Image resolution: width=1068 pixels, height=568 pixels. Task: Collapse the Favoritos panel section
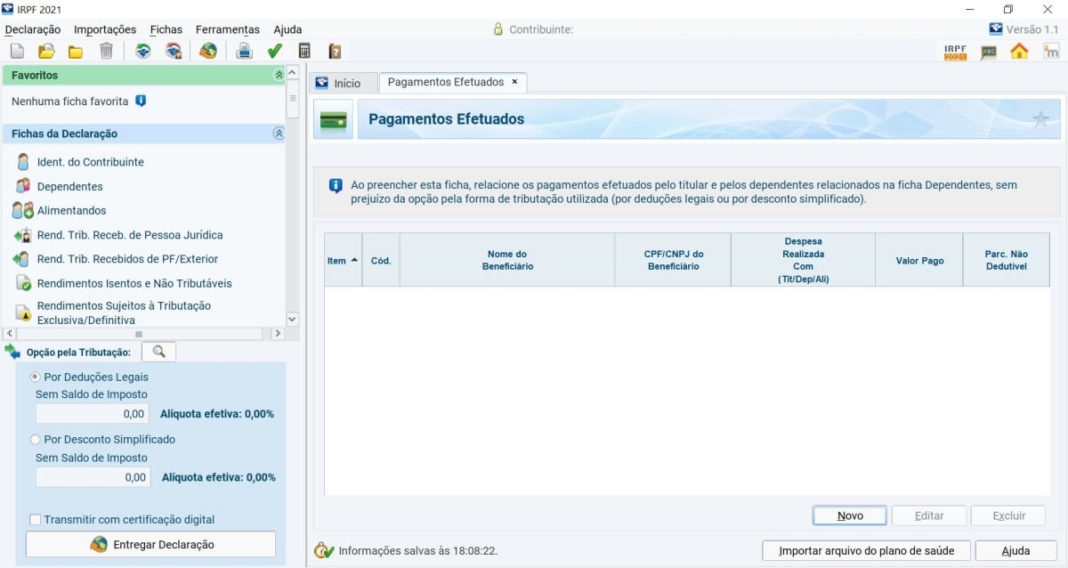(x=279, y=75)
